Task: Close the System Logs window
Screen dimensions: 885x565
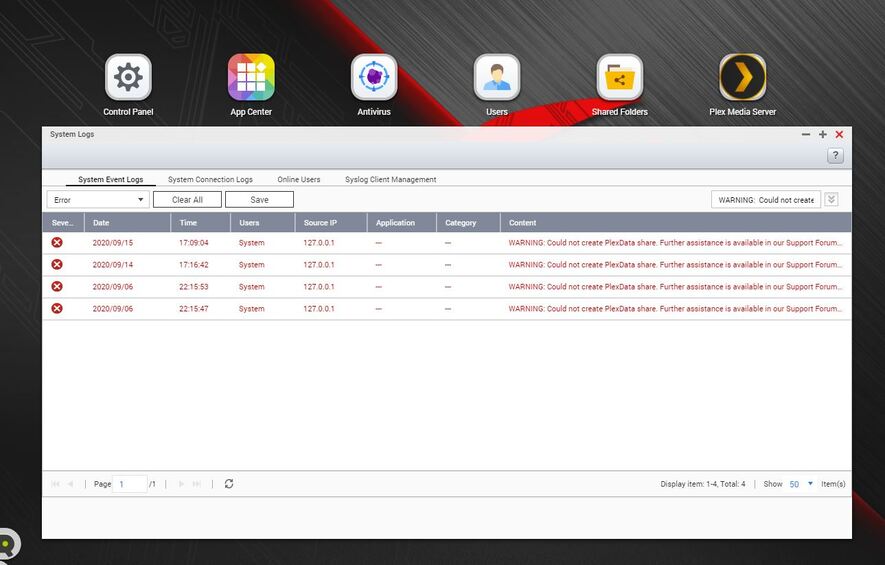Action: point(839,134)
